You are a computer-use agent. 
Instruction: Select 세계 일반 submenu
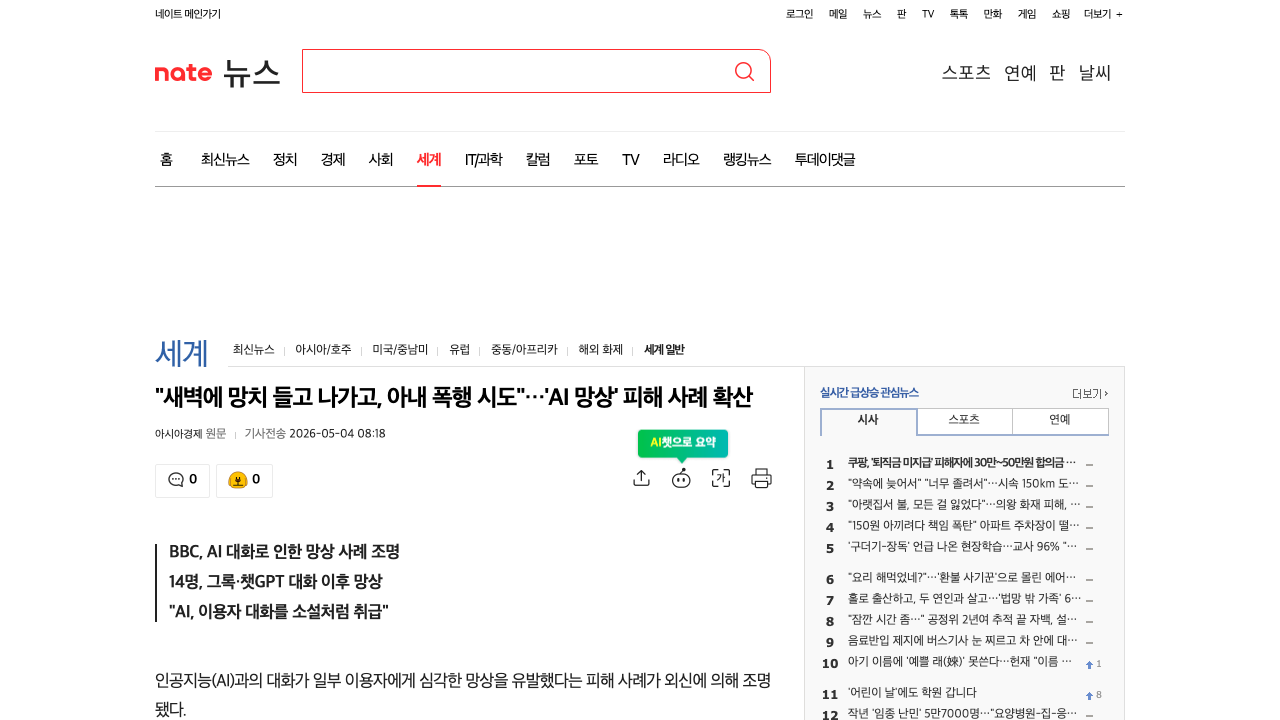tap(664, 350)
